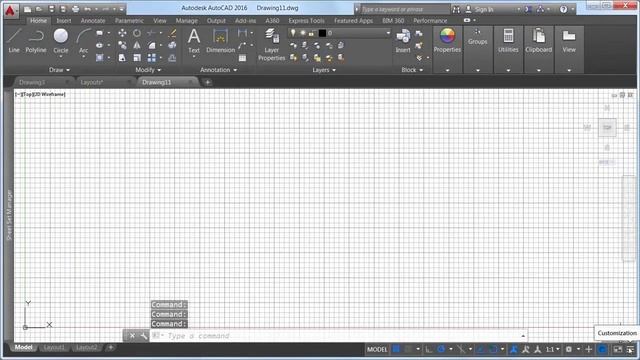Open Layer Properties manager

point(271,44)
